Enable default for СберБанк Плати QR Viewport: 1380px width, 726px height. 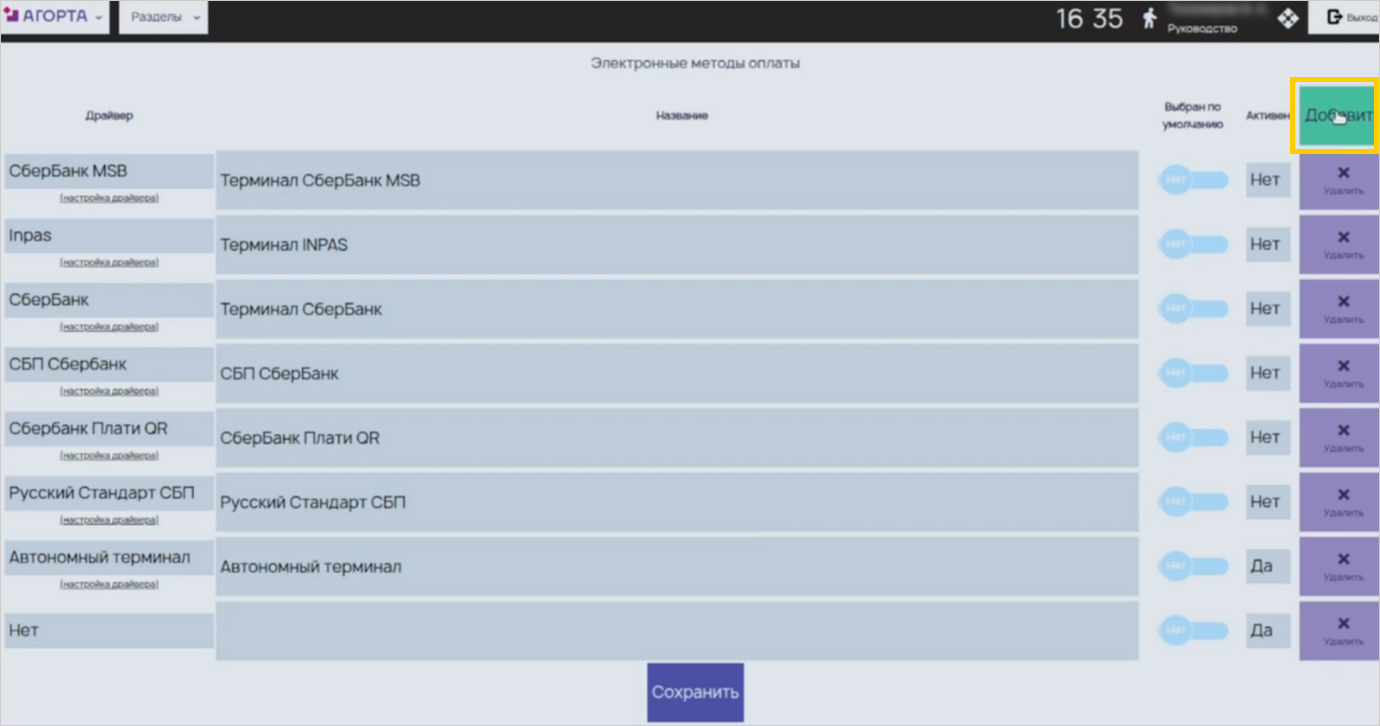[1192, 438]
